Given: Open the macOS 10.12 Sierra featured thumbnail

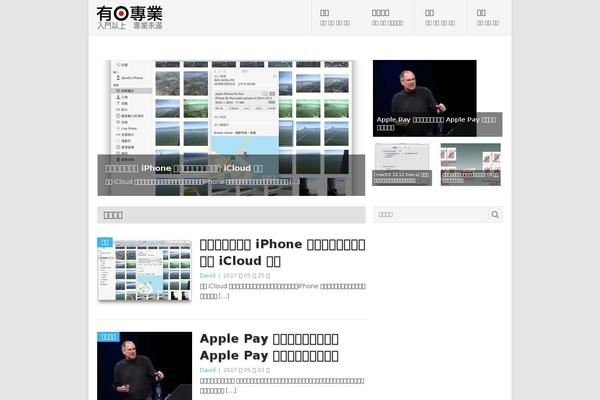Looking at the screenshot, I should [x=402, y=165].
